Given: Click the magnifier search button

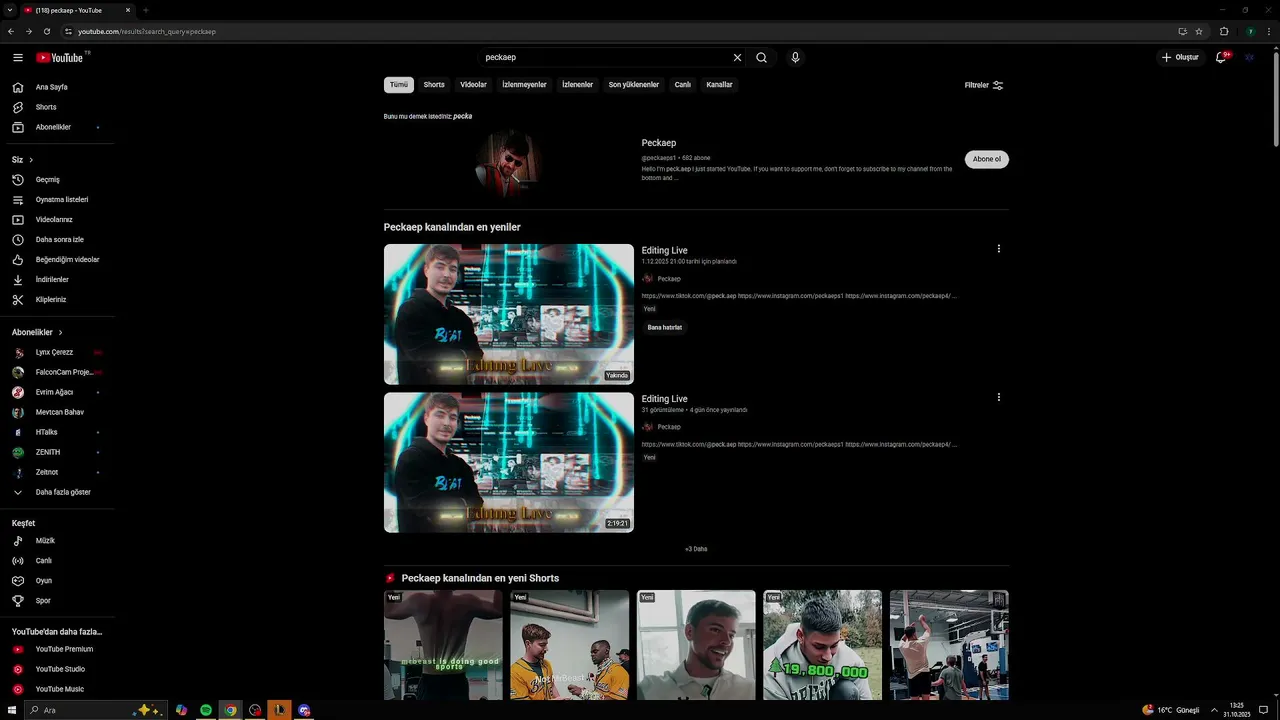Looking at the screenshot, I should pyautogui.click(x=761, y=58).
